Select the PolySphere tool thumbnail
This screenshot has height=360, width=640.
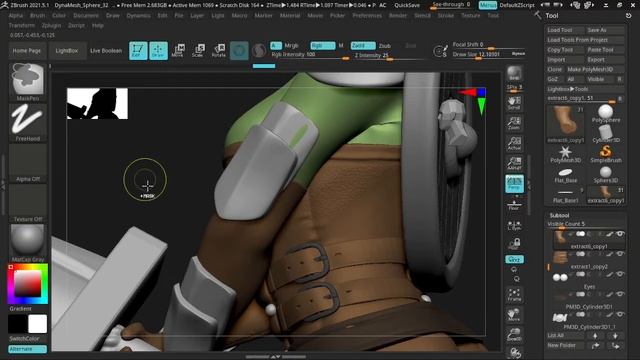coord(606,113)
